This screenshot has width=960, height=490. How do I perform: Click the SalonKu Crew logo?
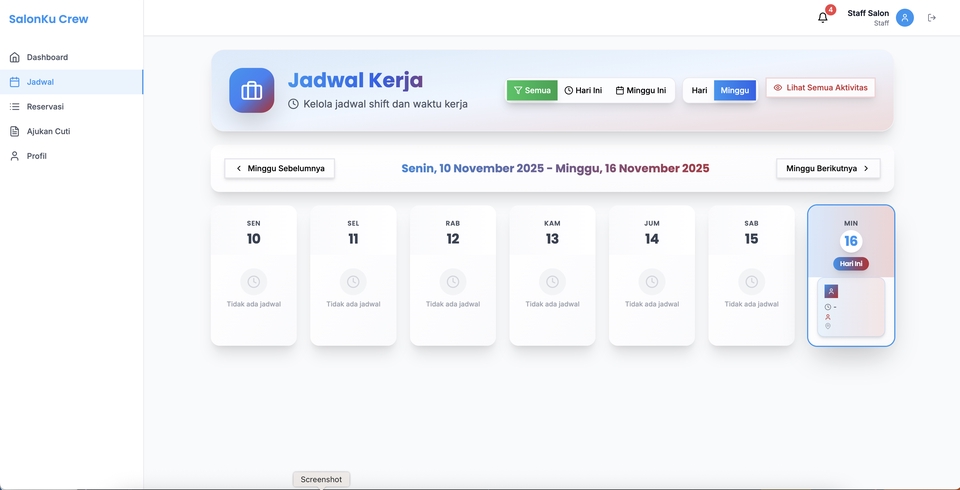click(x=48, y=19)
